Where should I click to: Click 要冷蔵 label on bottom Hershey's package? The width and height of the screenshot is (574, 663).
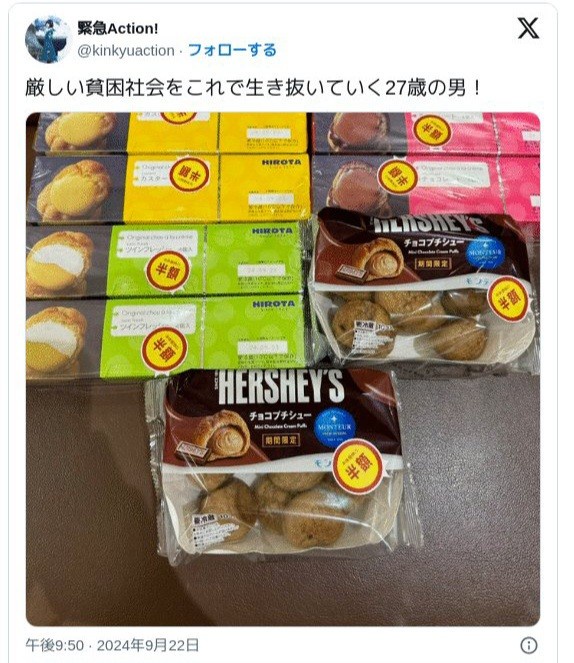click(x=204, y=519)
